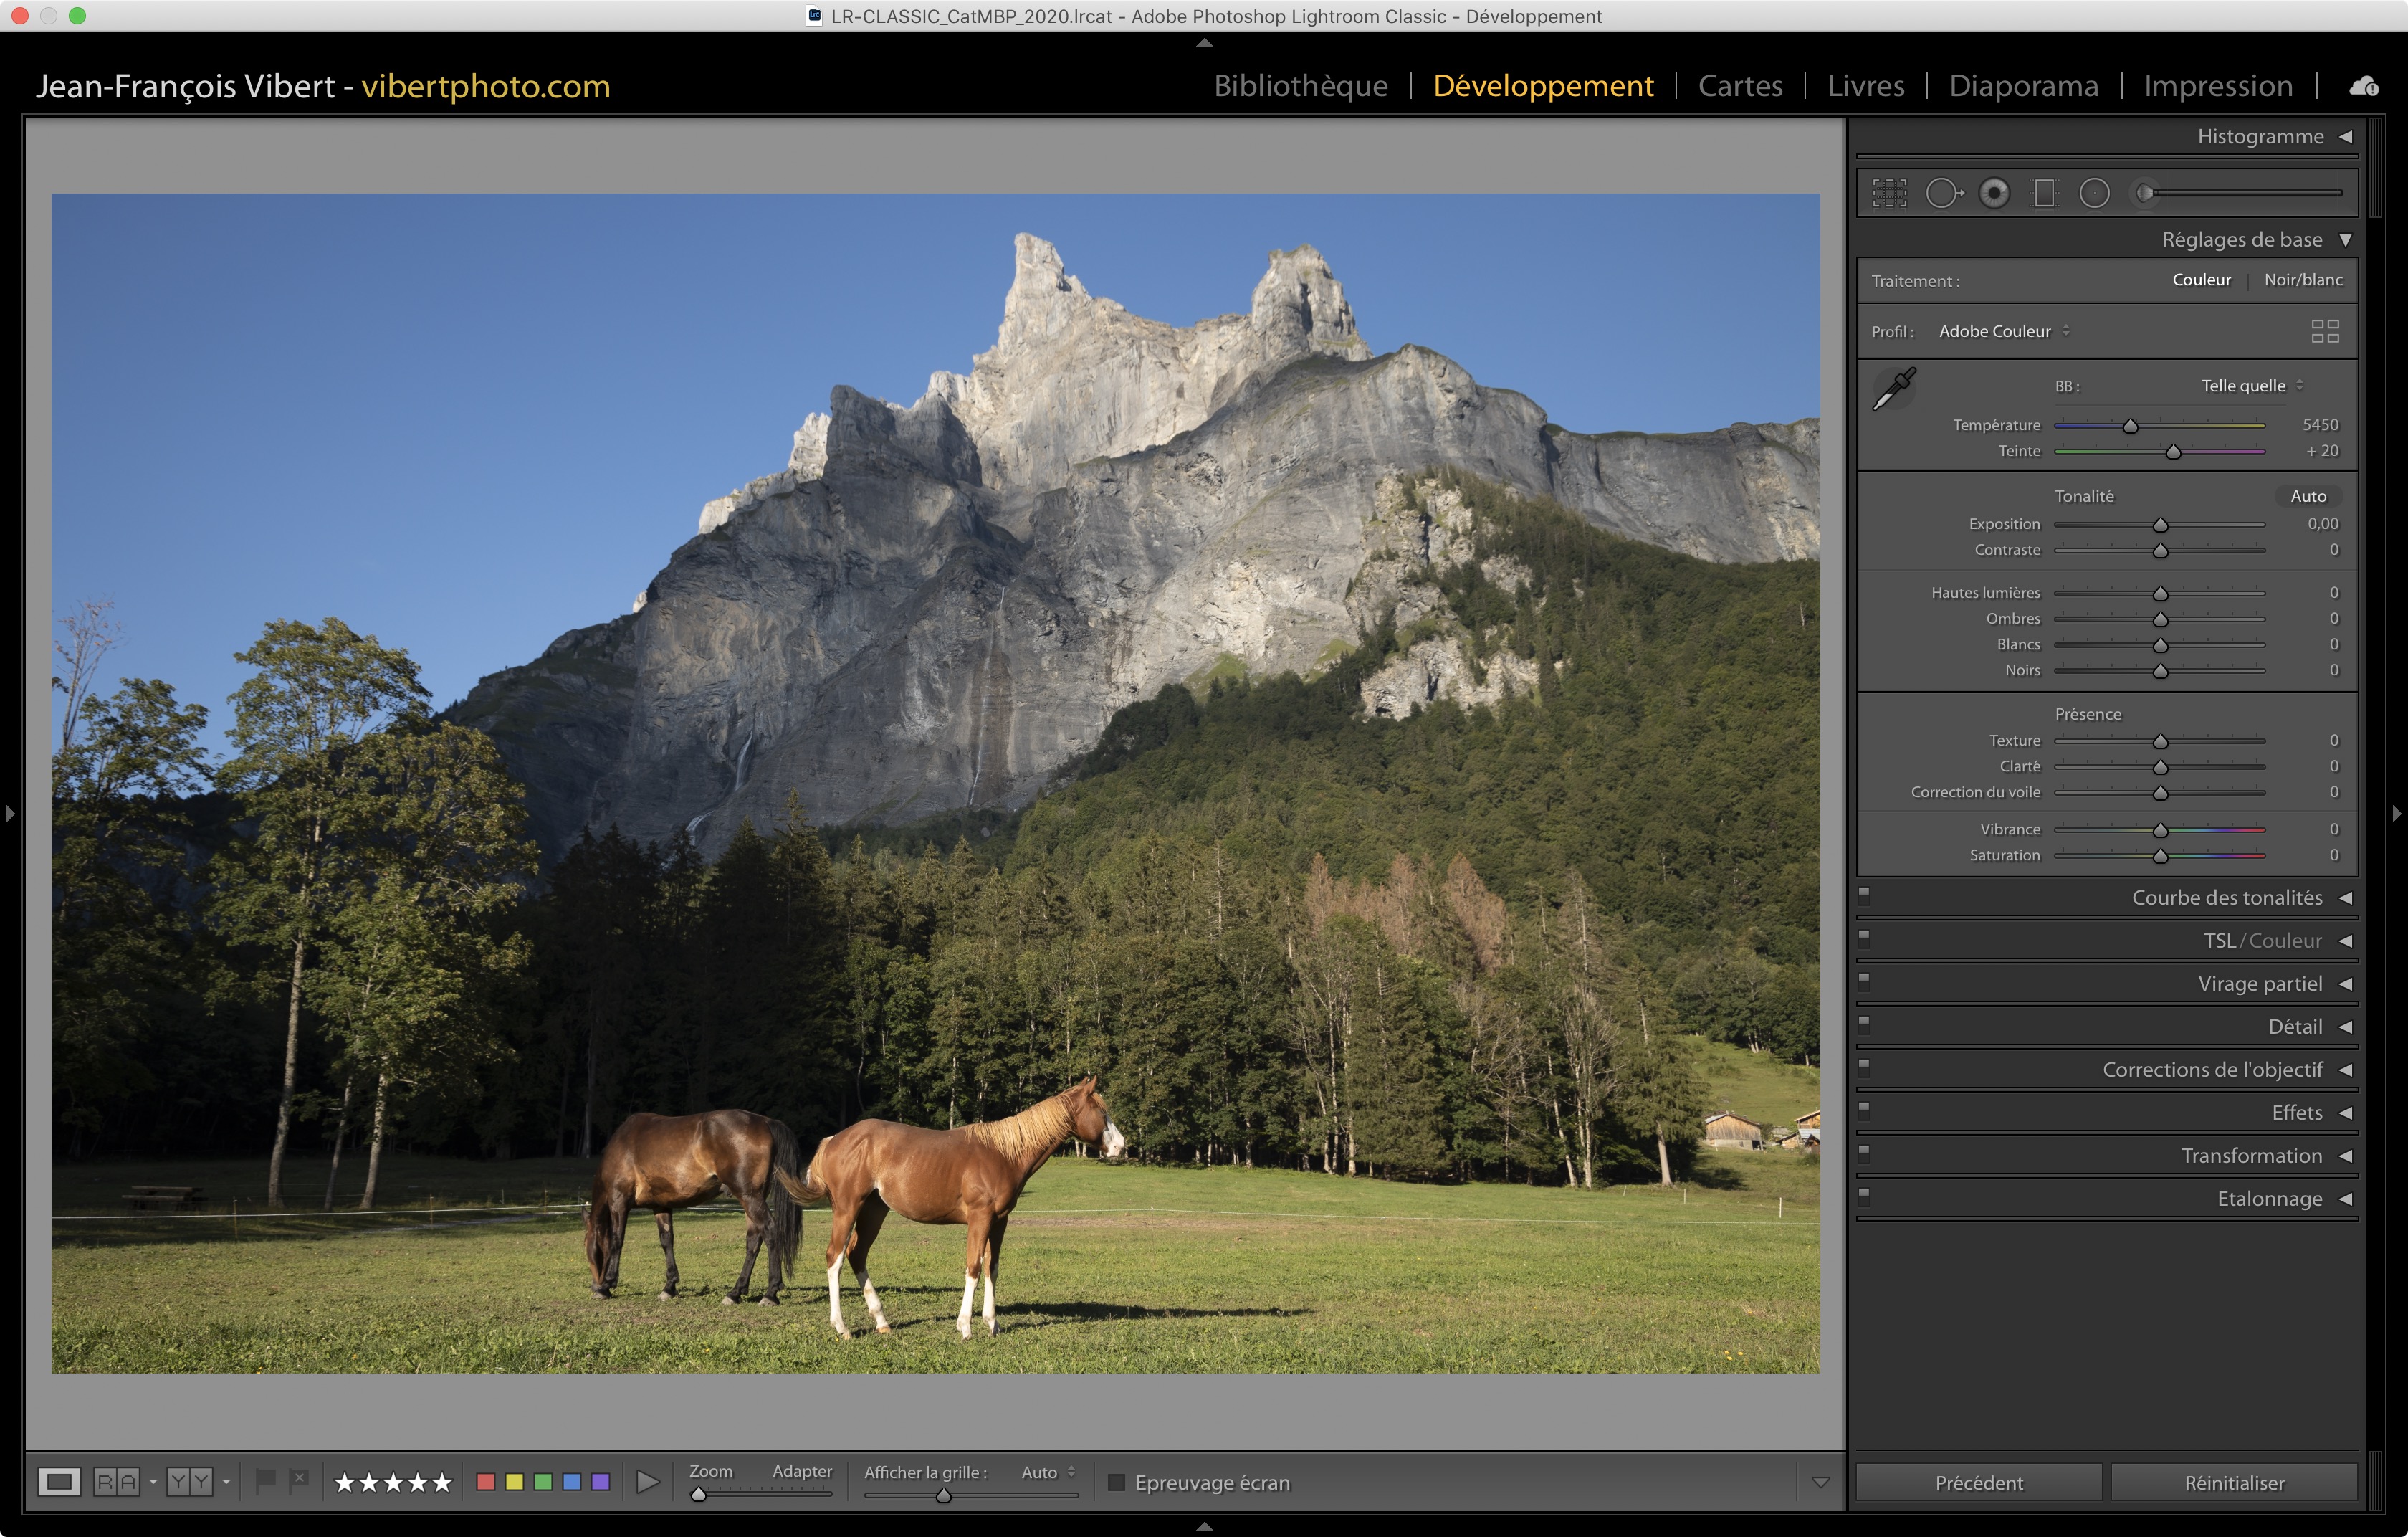Toggle the Courbe des tonalités panel switch
Screen dimensions: 2408x1537
(1864, 895)
